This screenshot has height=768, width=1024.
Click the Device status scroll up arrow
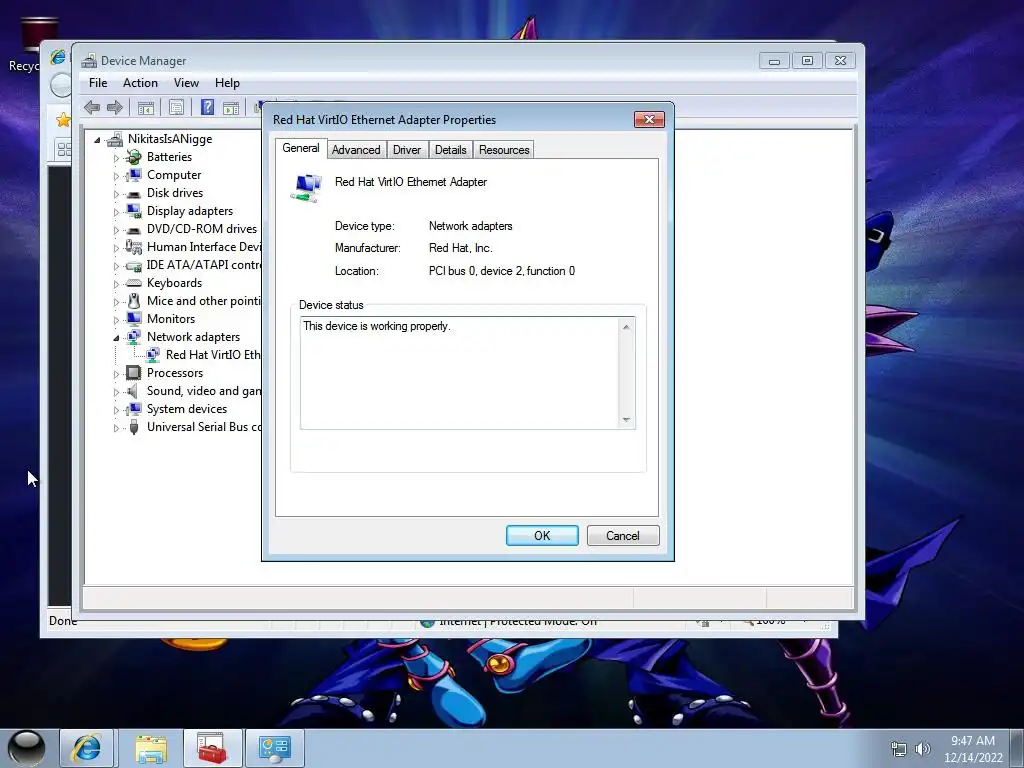626,327
